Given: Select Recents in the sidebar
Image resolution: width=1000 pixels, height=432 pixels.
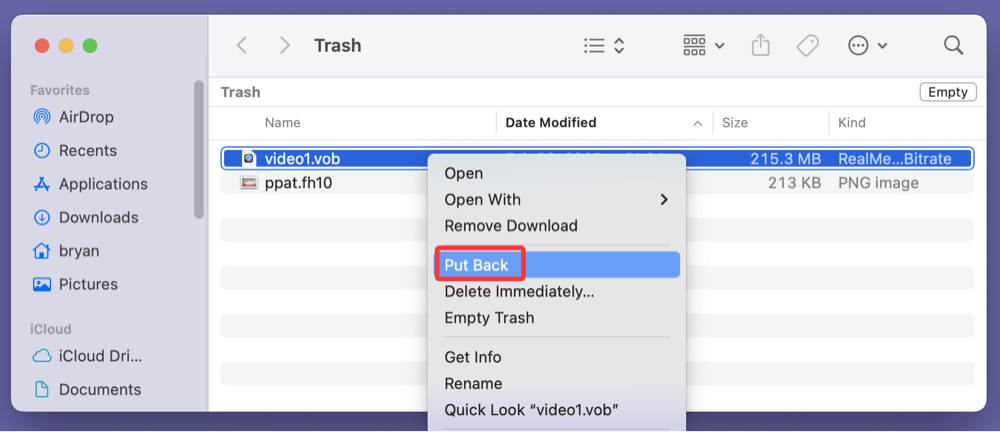Looking at the screenshot, I should pyautogui.click(x=87, y=151).
